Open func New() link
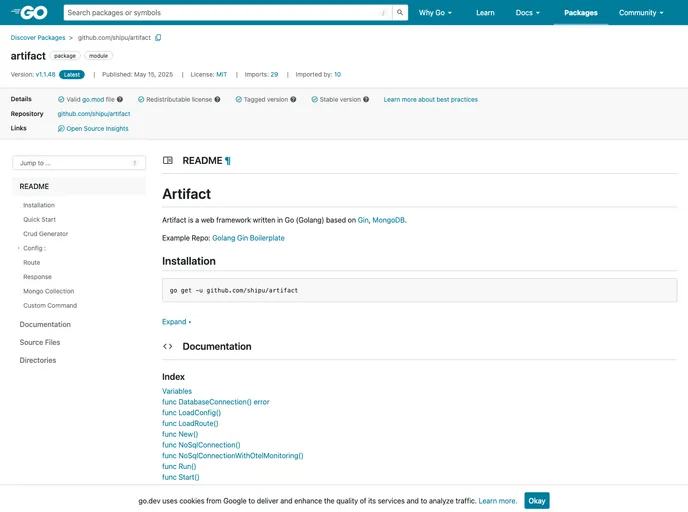The height and width of the screenshot is (512, 688). [180, 434]
